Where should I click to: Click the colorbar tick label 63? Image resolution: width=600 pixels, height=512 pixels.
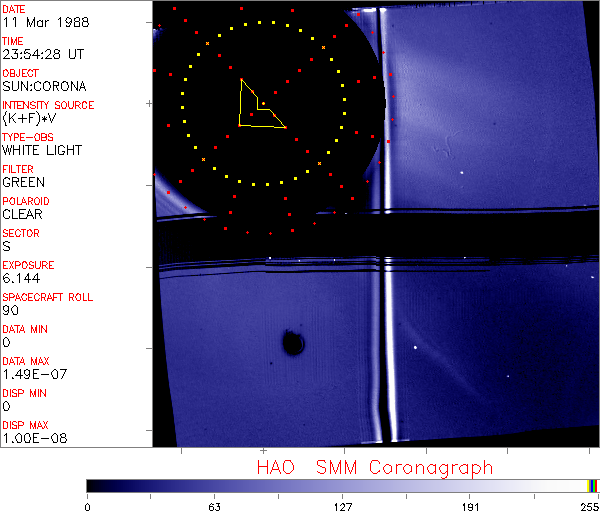pyautogui.click(x=215, y=506)
